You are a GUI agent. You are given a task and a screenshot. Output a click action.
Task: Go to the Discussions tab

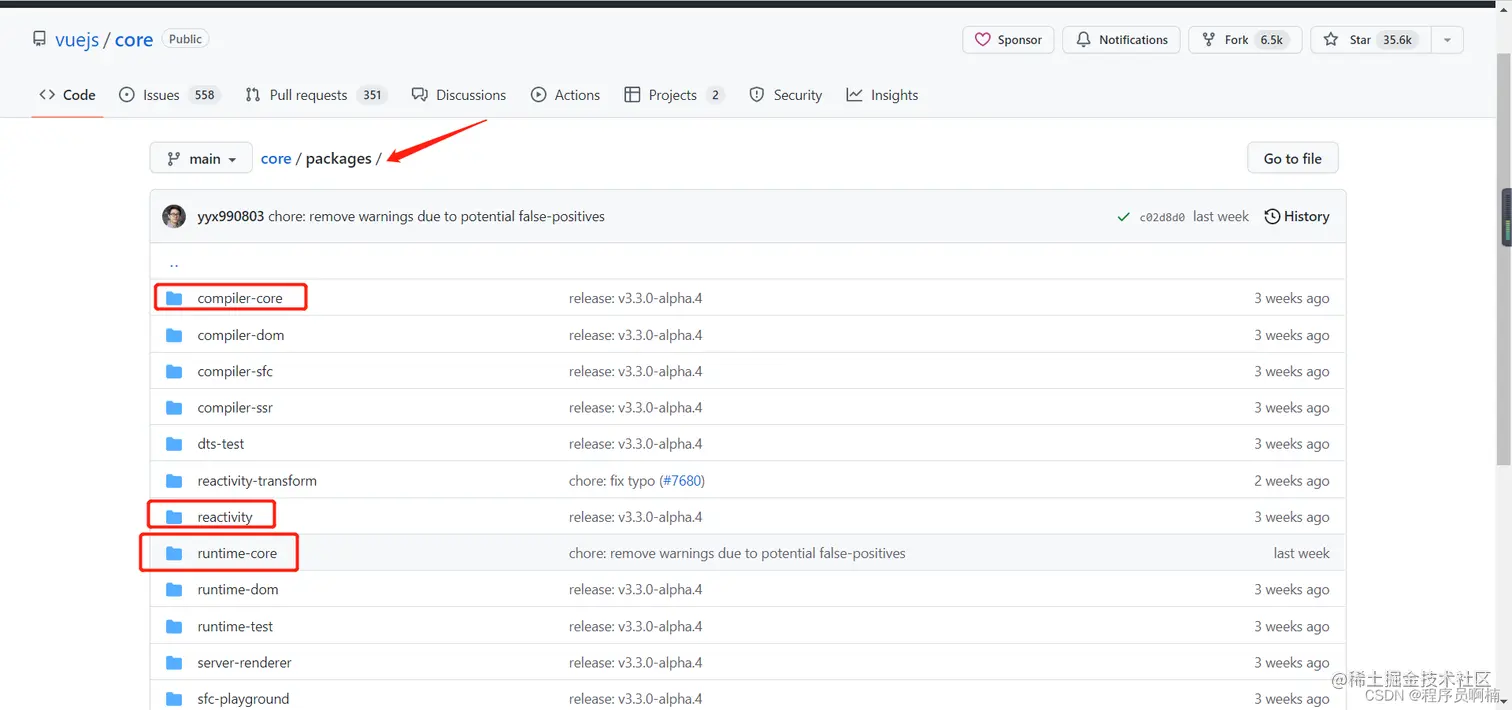click(x=459, y=95)
